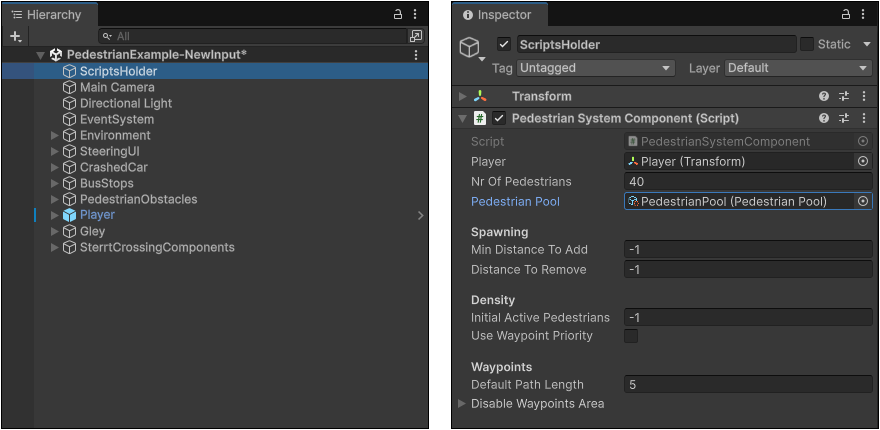Image resolution: width=880 pixels, height=430 pixels.
Task: Open PedestrianExample-NewInput scene options menu
Action: coord(416,55)
